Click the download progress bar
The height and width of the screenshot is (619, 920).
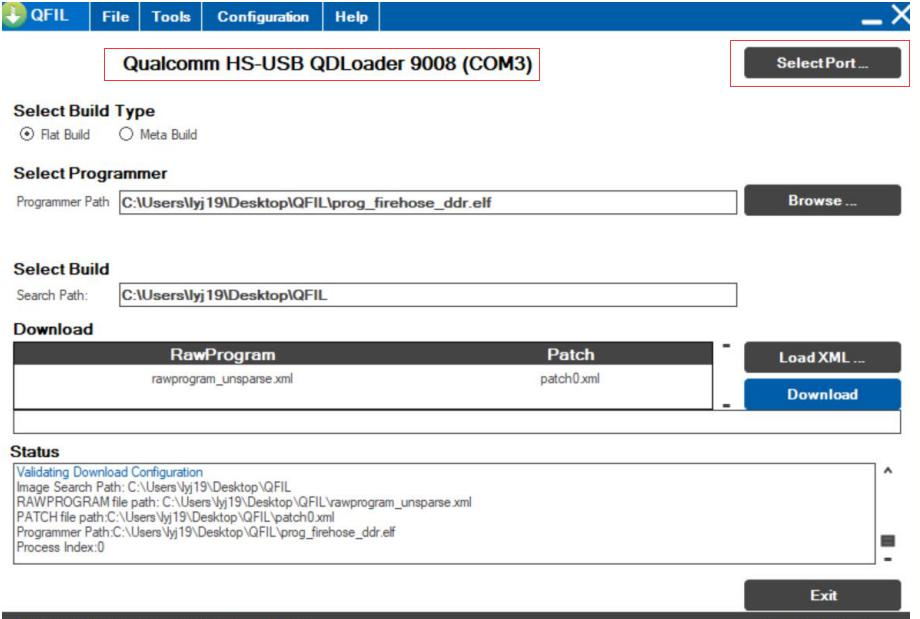click(456, 422)
